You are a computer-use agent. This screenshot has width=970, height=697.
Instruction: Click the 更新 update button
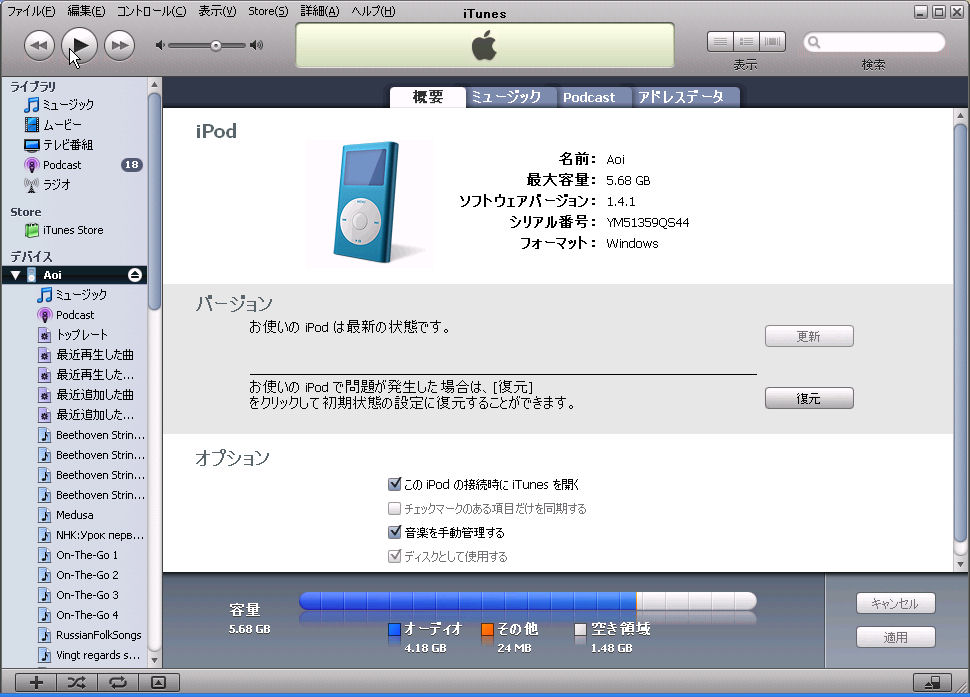click(809, 336)
